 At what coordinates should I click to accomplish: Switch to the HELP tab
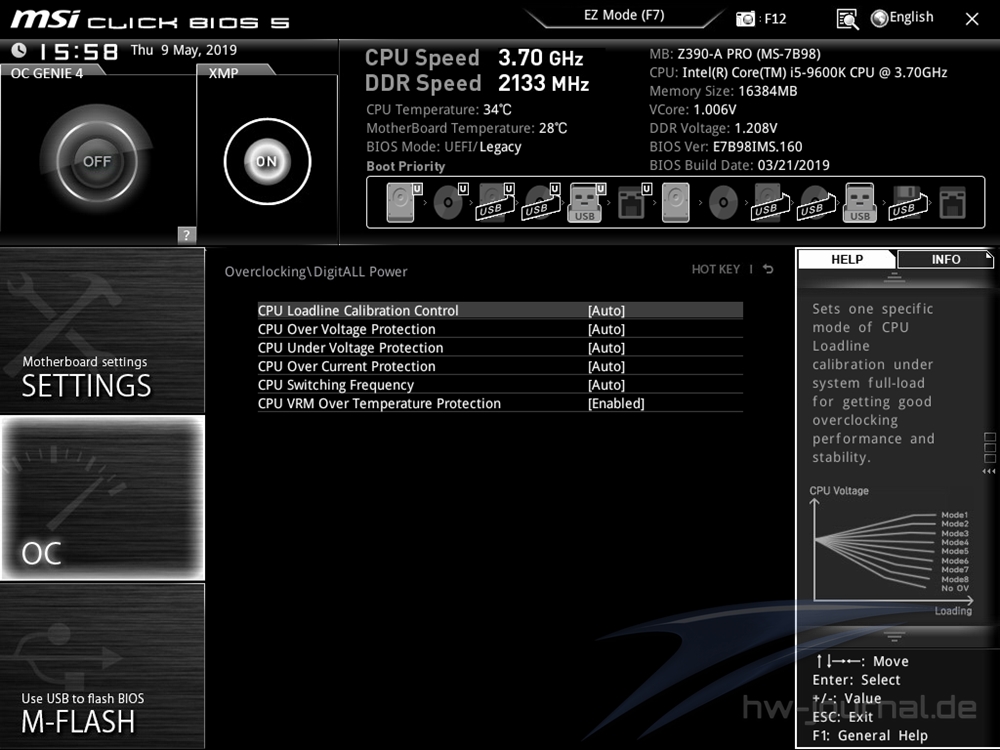pyautogui.click(x=847, y=259)
